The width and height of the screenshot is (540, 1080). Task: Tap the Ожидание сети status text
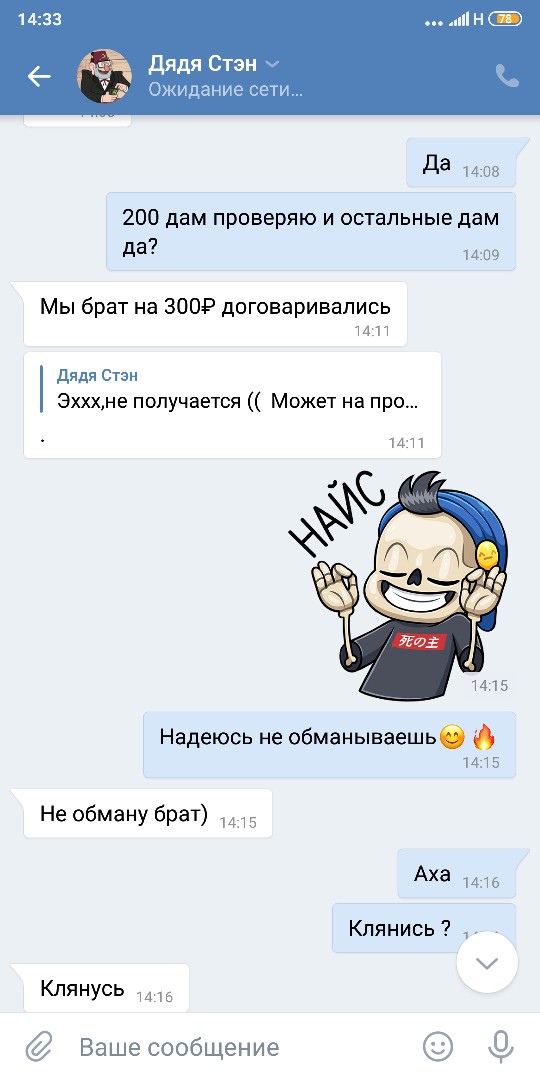point(225,89)
